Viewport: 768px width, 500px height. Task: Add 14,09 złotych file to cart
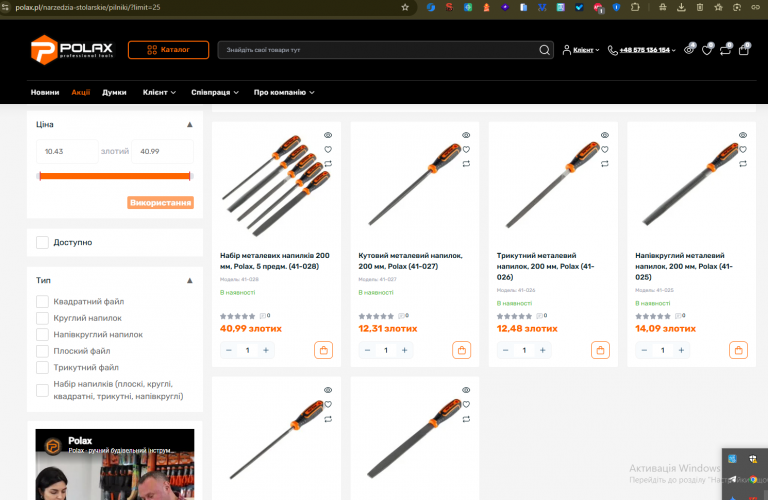(x=738, y=350)
